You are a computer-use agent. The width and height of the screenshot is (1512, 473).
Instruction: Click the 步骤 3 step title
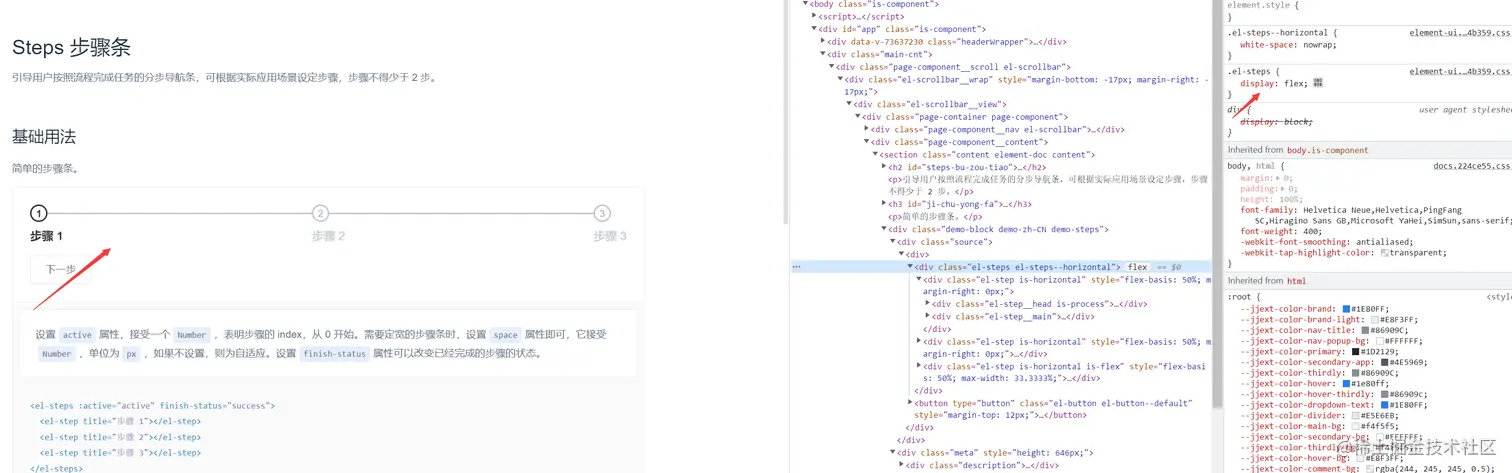point(610,236)
